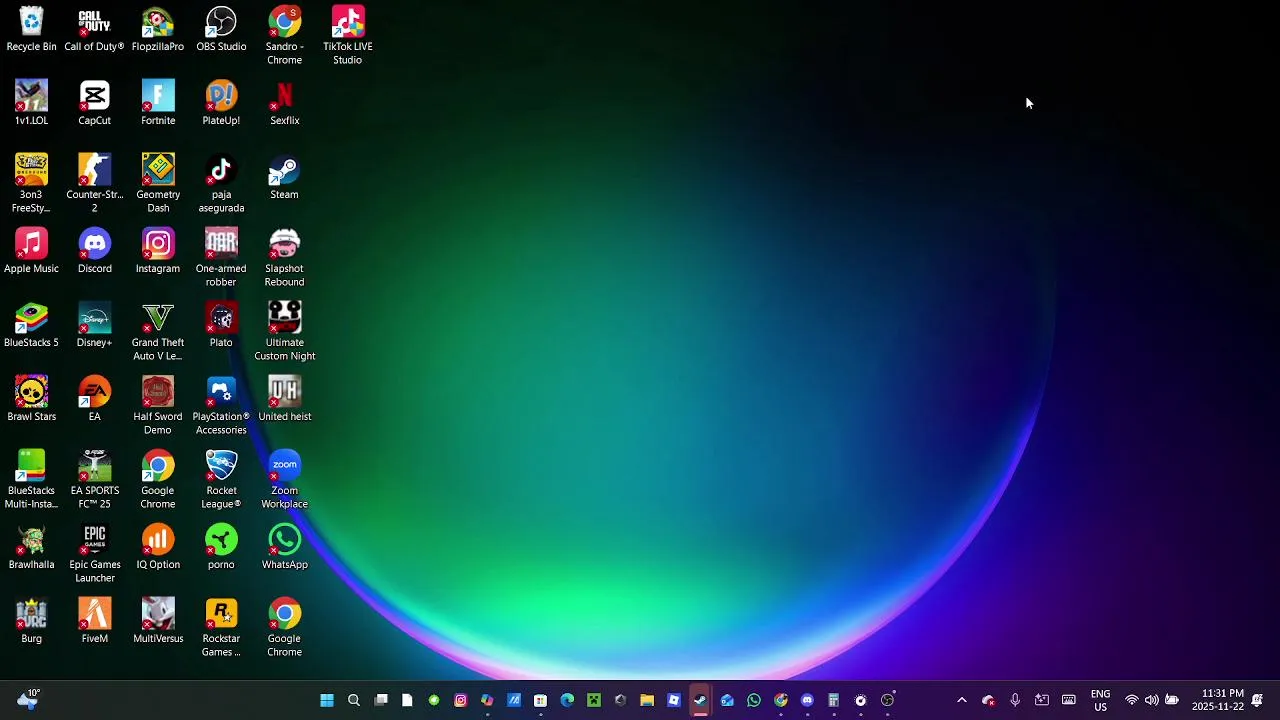Select the CapCut desktop shortcut
This screenshot has height=720, width=1280.
(x=94, y=104)
